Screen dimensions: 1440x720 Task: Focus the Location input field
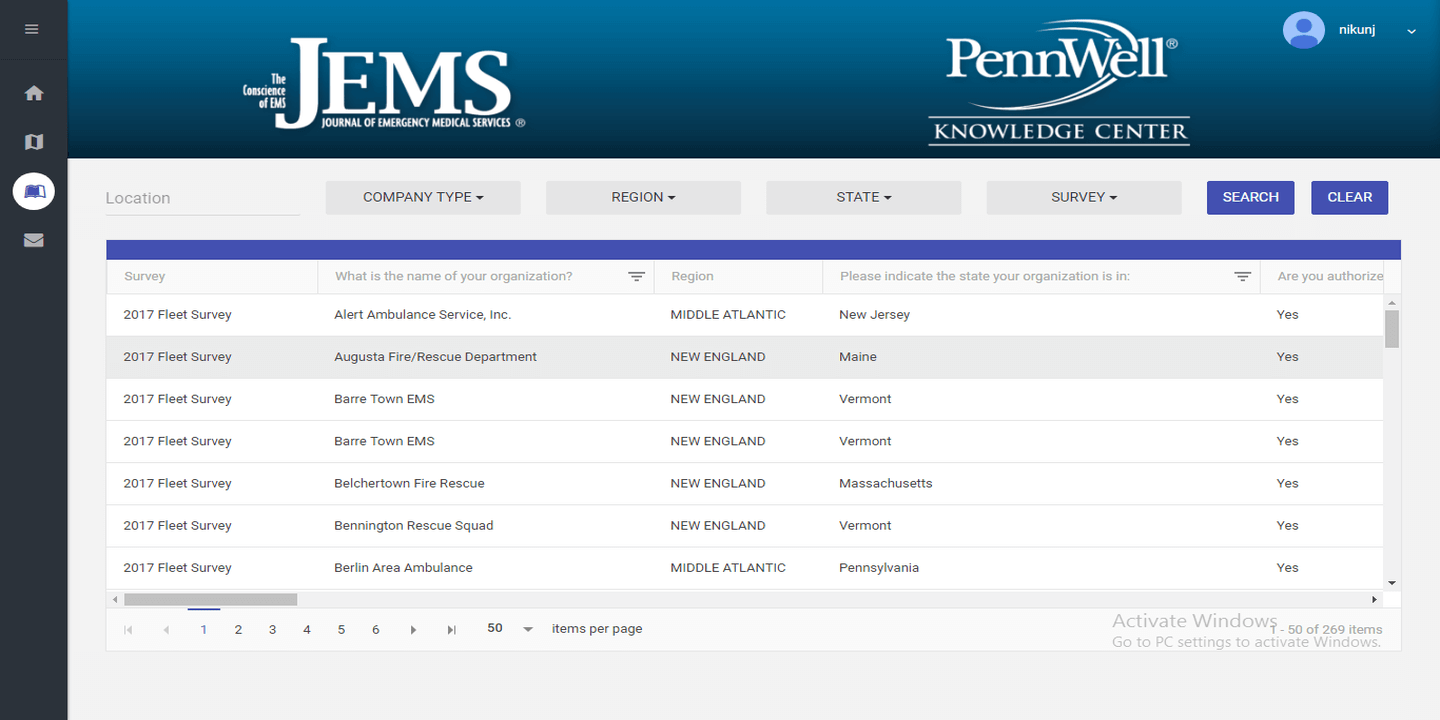tap(203, 198)
